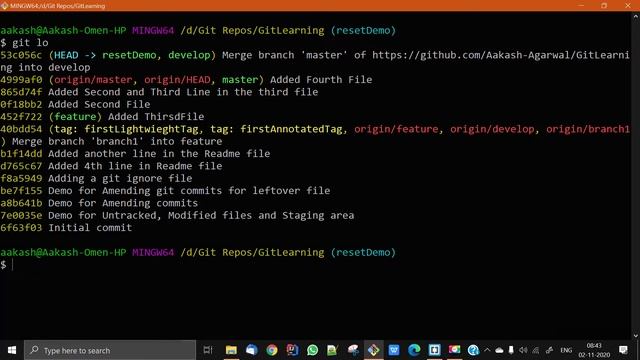640x360 pixels.
Task: Click the 'origin/feature' ref label
Action: click(396, 129)
